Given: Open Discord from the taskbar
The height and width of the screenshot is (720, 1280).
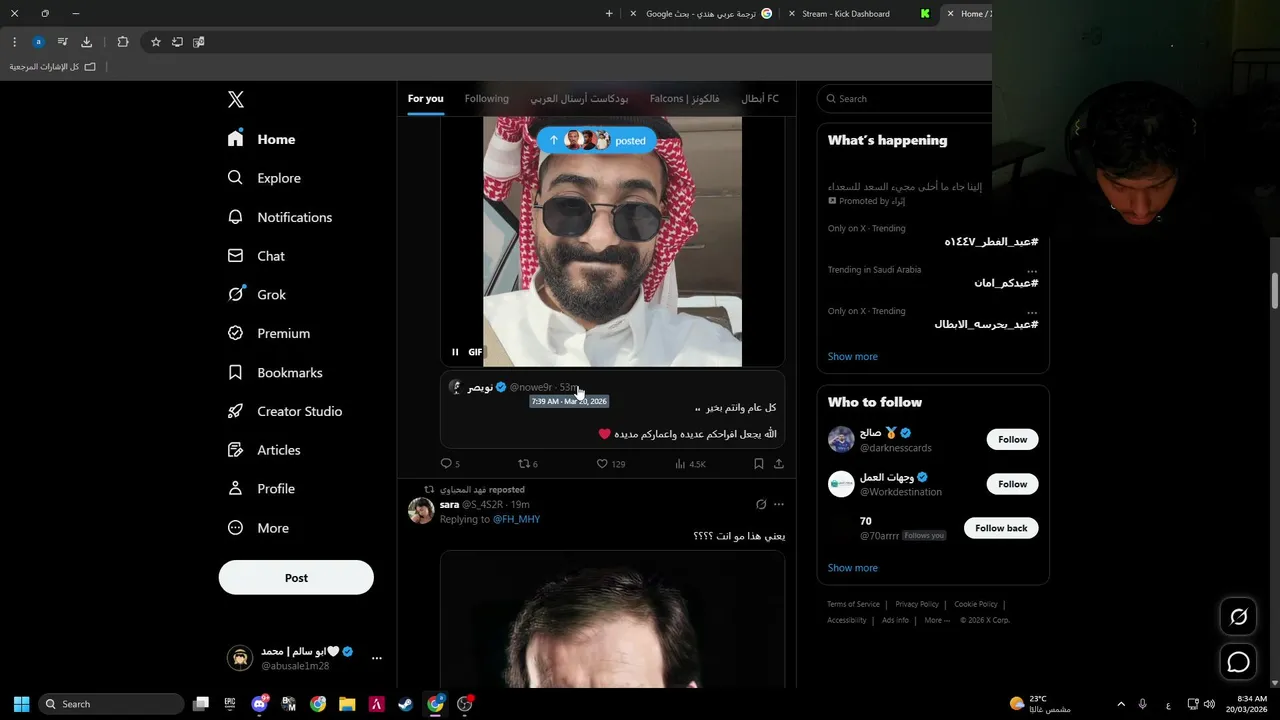Looking at the screenshot, I should 260,704.
